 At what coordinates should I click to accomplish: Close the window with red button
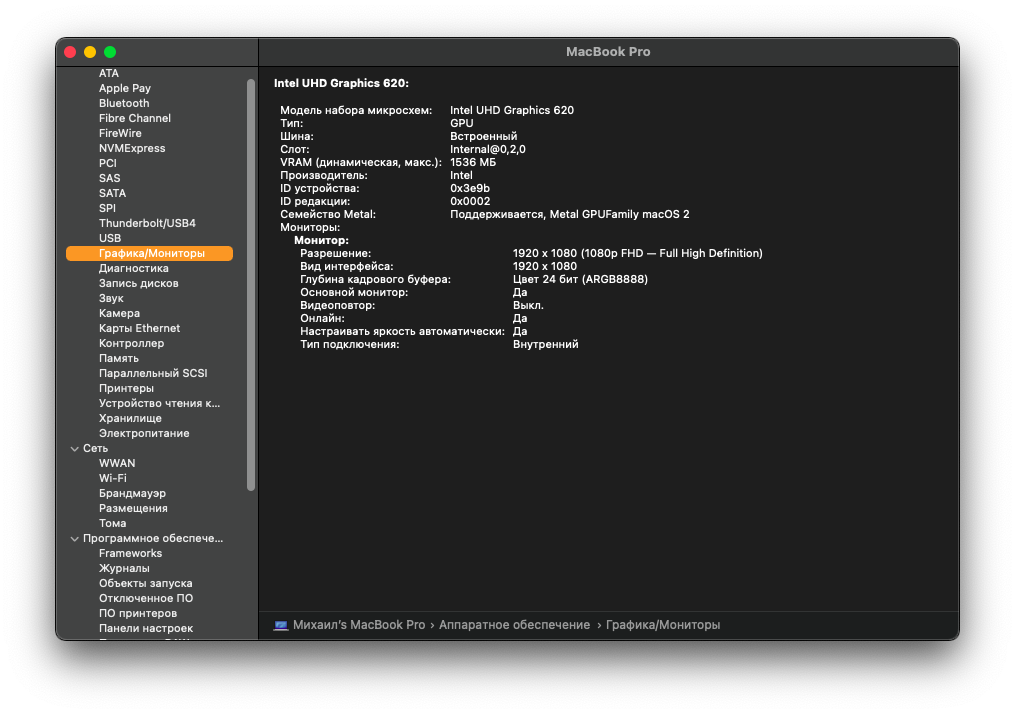[x=70, y=52]
